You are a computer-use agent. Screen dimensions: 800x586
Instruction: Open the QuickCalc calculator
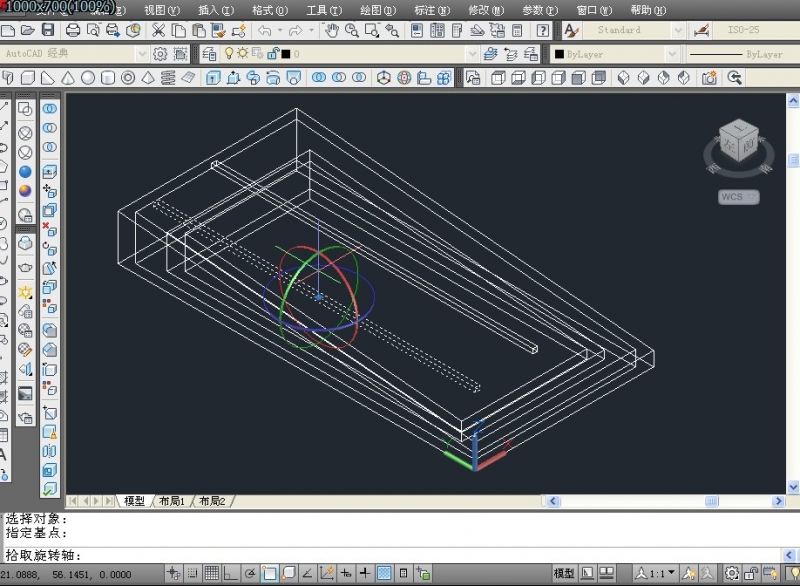coord(517,31)
